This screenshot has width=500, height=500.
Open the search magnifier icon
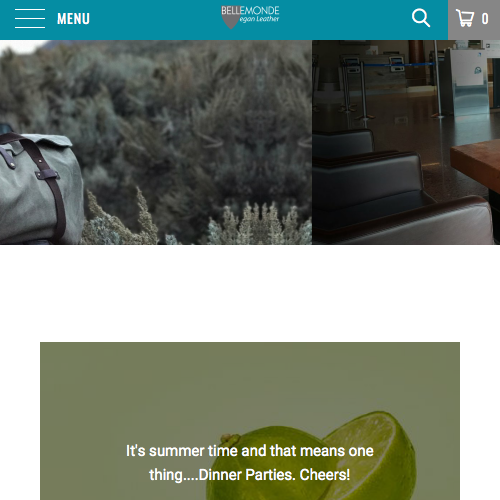point(421,18)
